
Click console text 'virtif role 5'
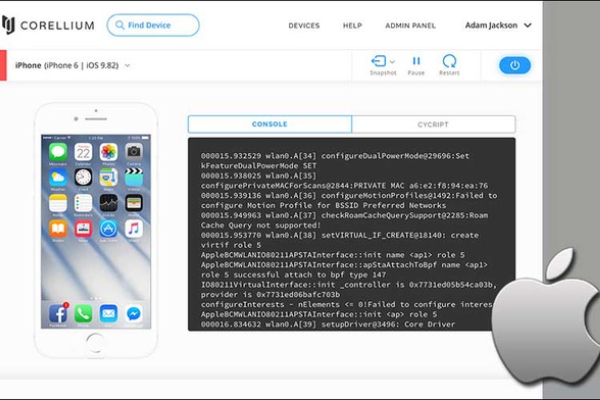pyautogui.click(x=231, y=245)
